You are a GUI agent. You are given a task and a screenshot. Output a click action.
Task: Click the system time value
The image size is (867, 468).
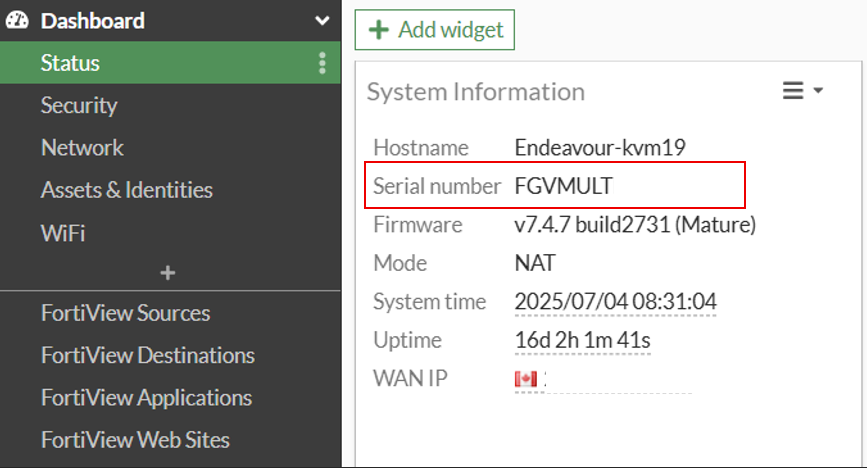615,302
